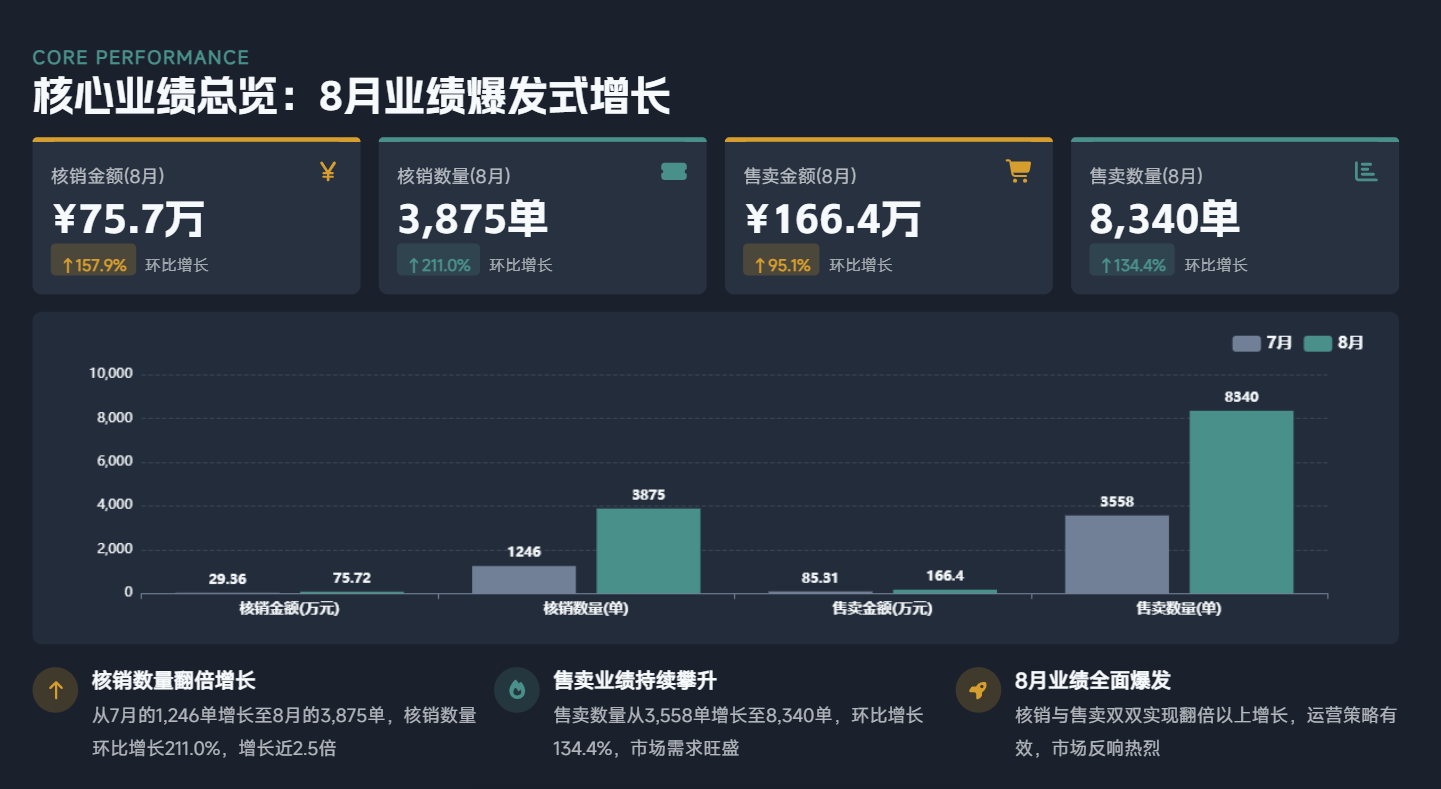Click the 售卖数量(8月) card title

(x=1146, y=176)
